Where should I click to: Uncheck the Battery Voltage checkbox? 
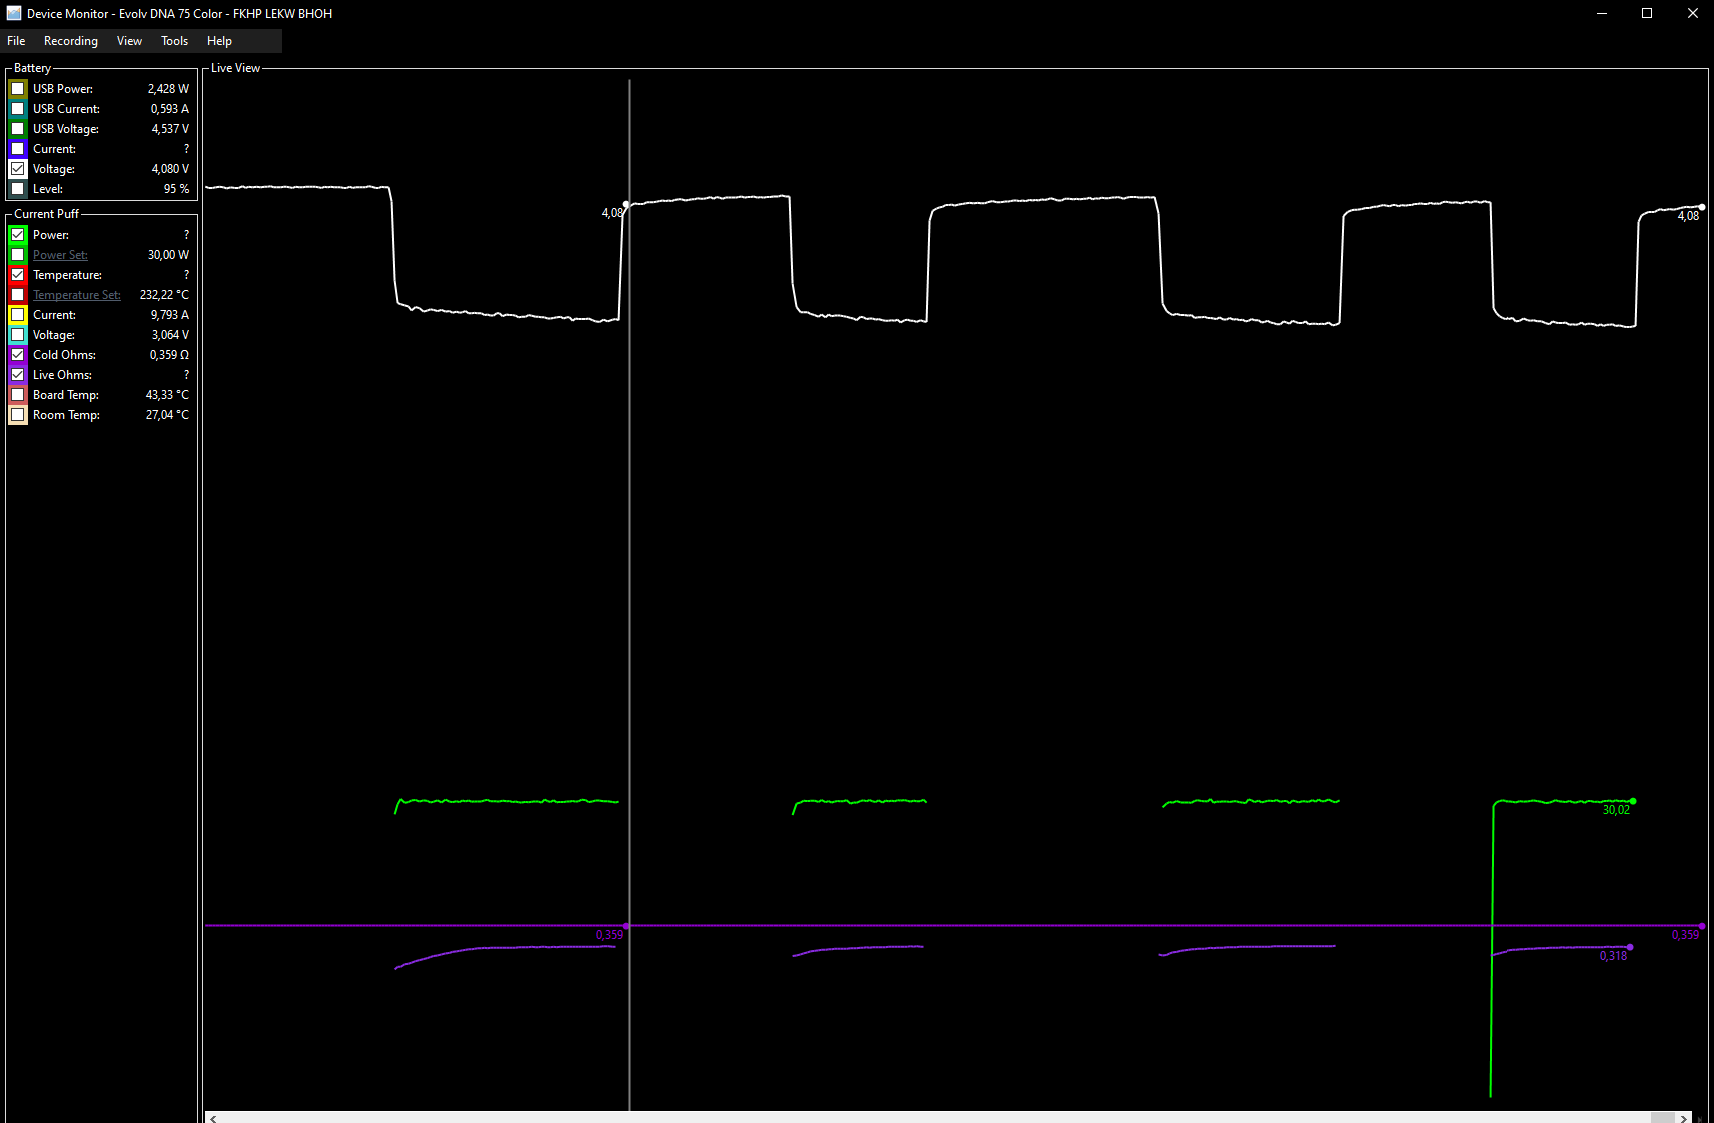click(18, 169)
